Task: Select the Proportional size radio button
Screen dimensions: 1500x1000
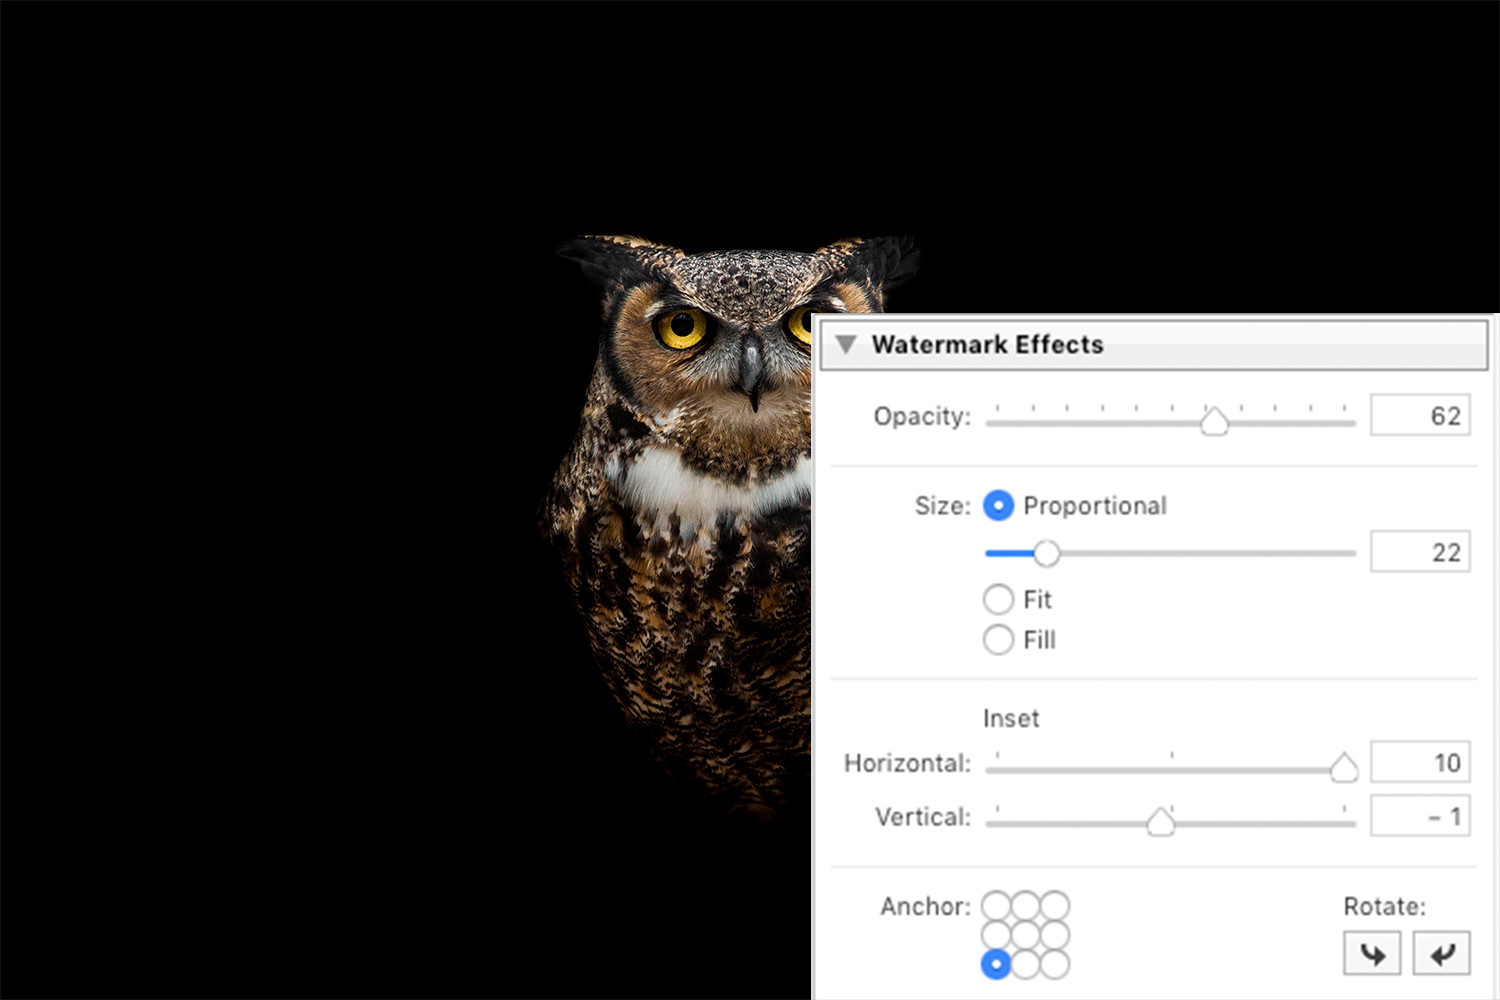Action: tap(998, 506)
